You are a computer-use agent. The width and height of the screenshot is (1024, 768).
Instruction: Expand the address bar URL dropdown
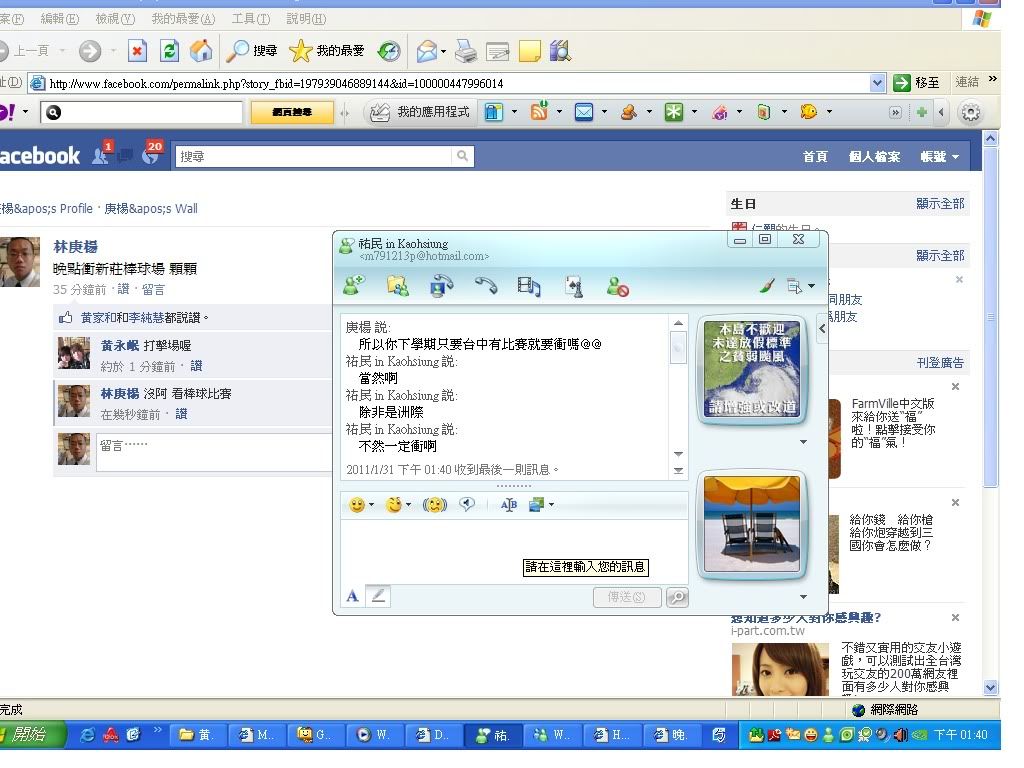(x=878, y=83)
